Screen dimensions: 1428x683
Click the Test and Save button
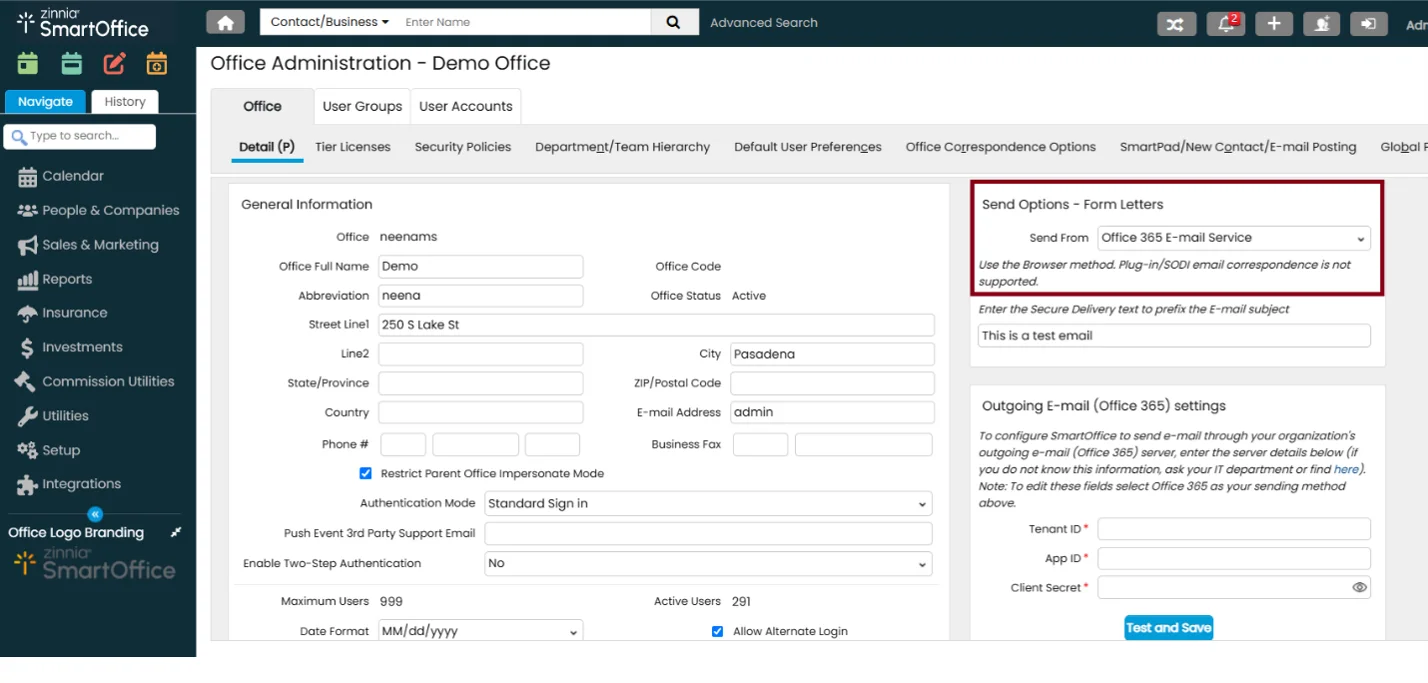pyautogui.click(x=1169, y=628)
